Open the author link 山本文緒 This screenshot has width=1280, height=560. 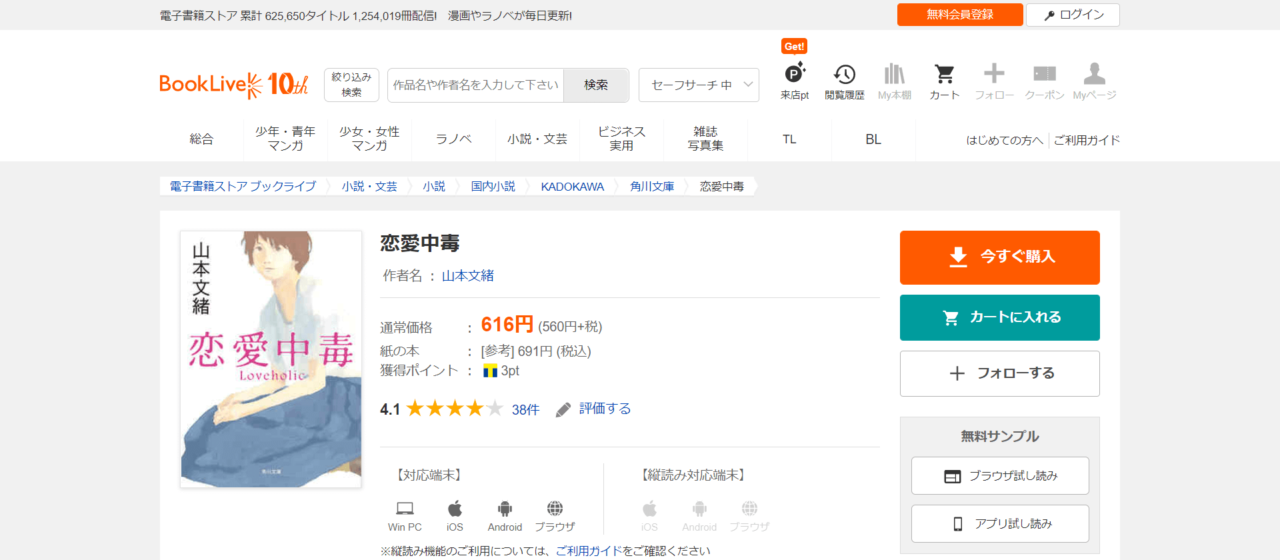(468, 276)
